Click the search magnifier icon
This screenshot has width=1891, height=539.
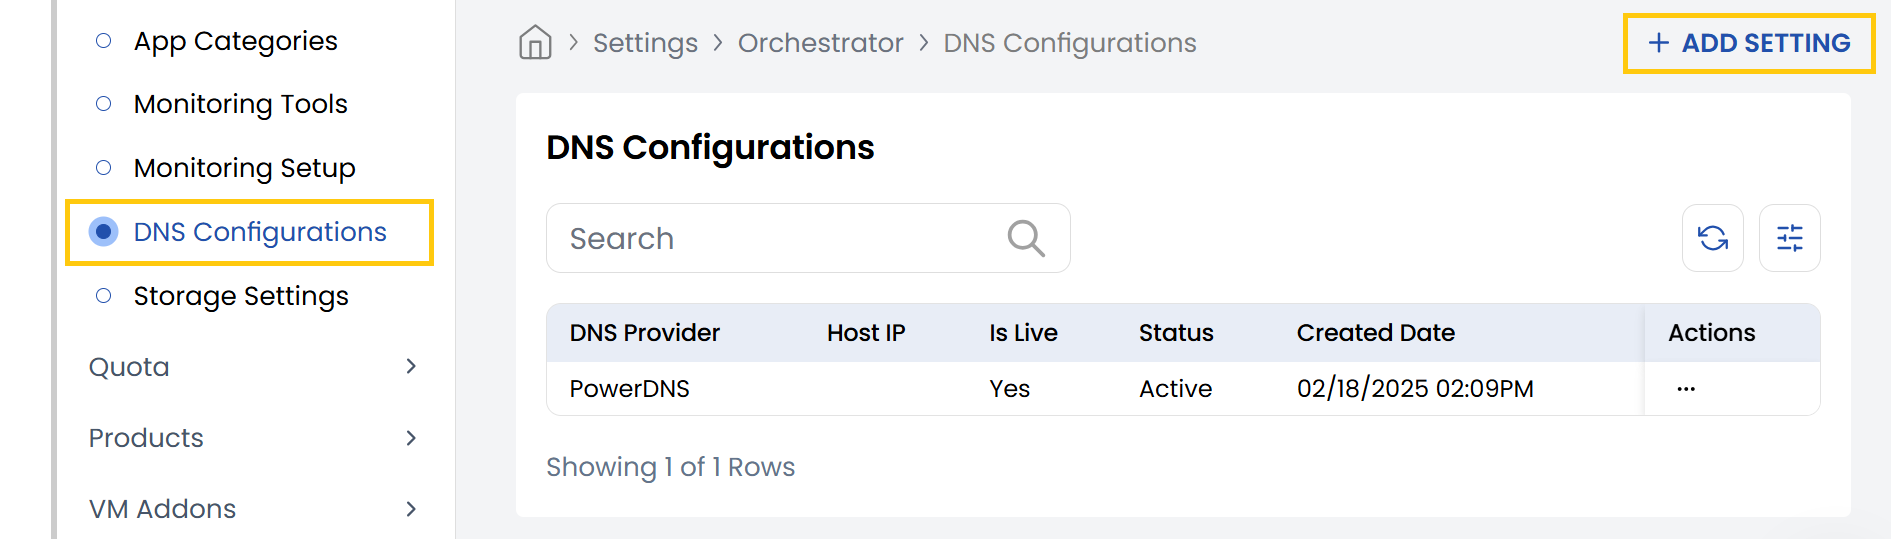pyautogui.click(x=1025, y=239)
